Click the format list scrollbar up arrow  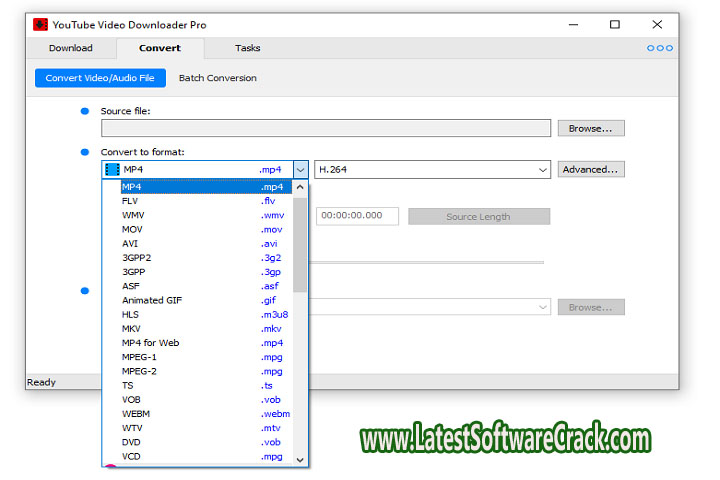pos(300,187)
